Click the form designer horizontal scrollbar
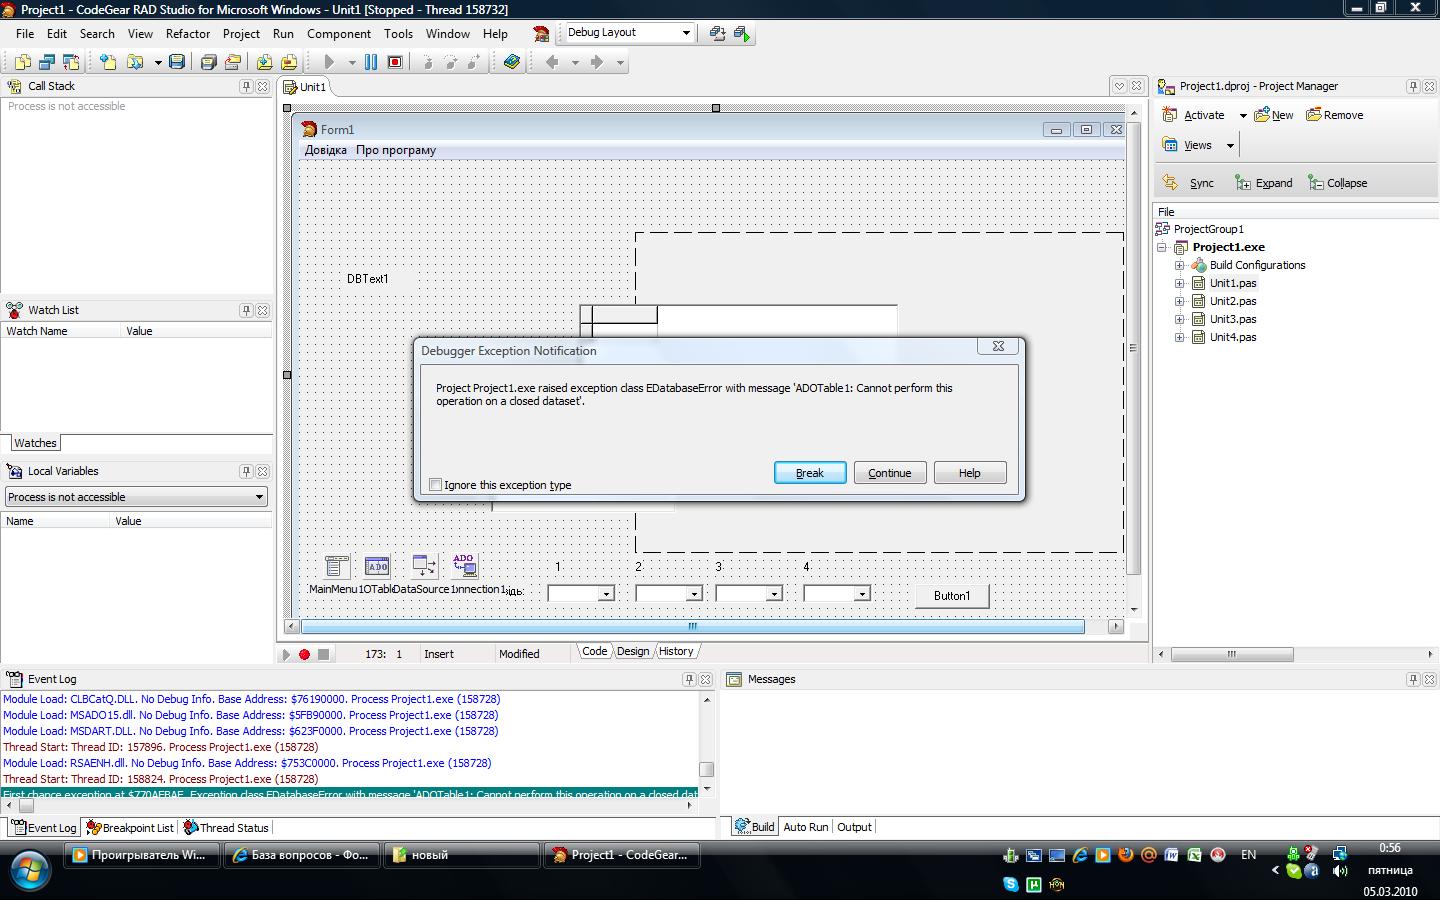 (692, 627)
